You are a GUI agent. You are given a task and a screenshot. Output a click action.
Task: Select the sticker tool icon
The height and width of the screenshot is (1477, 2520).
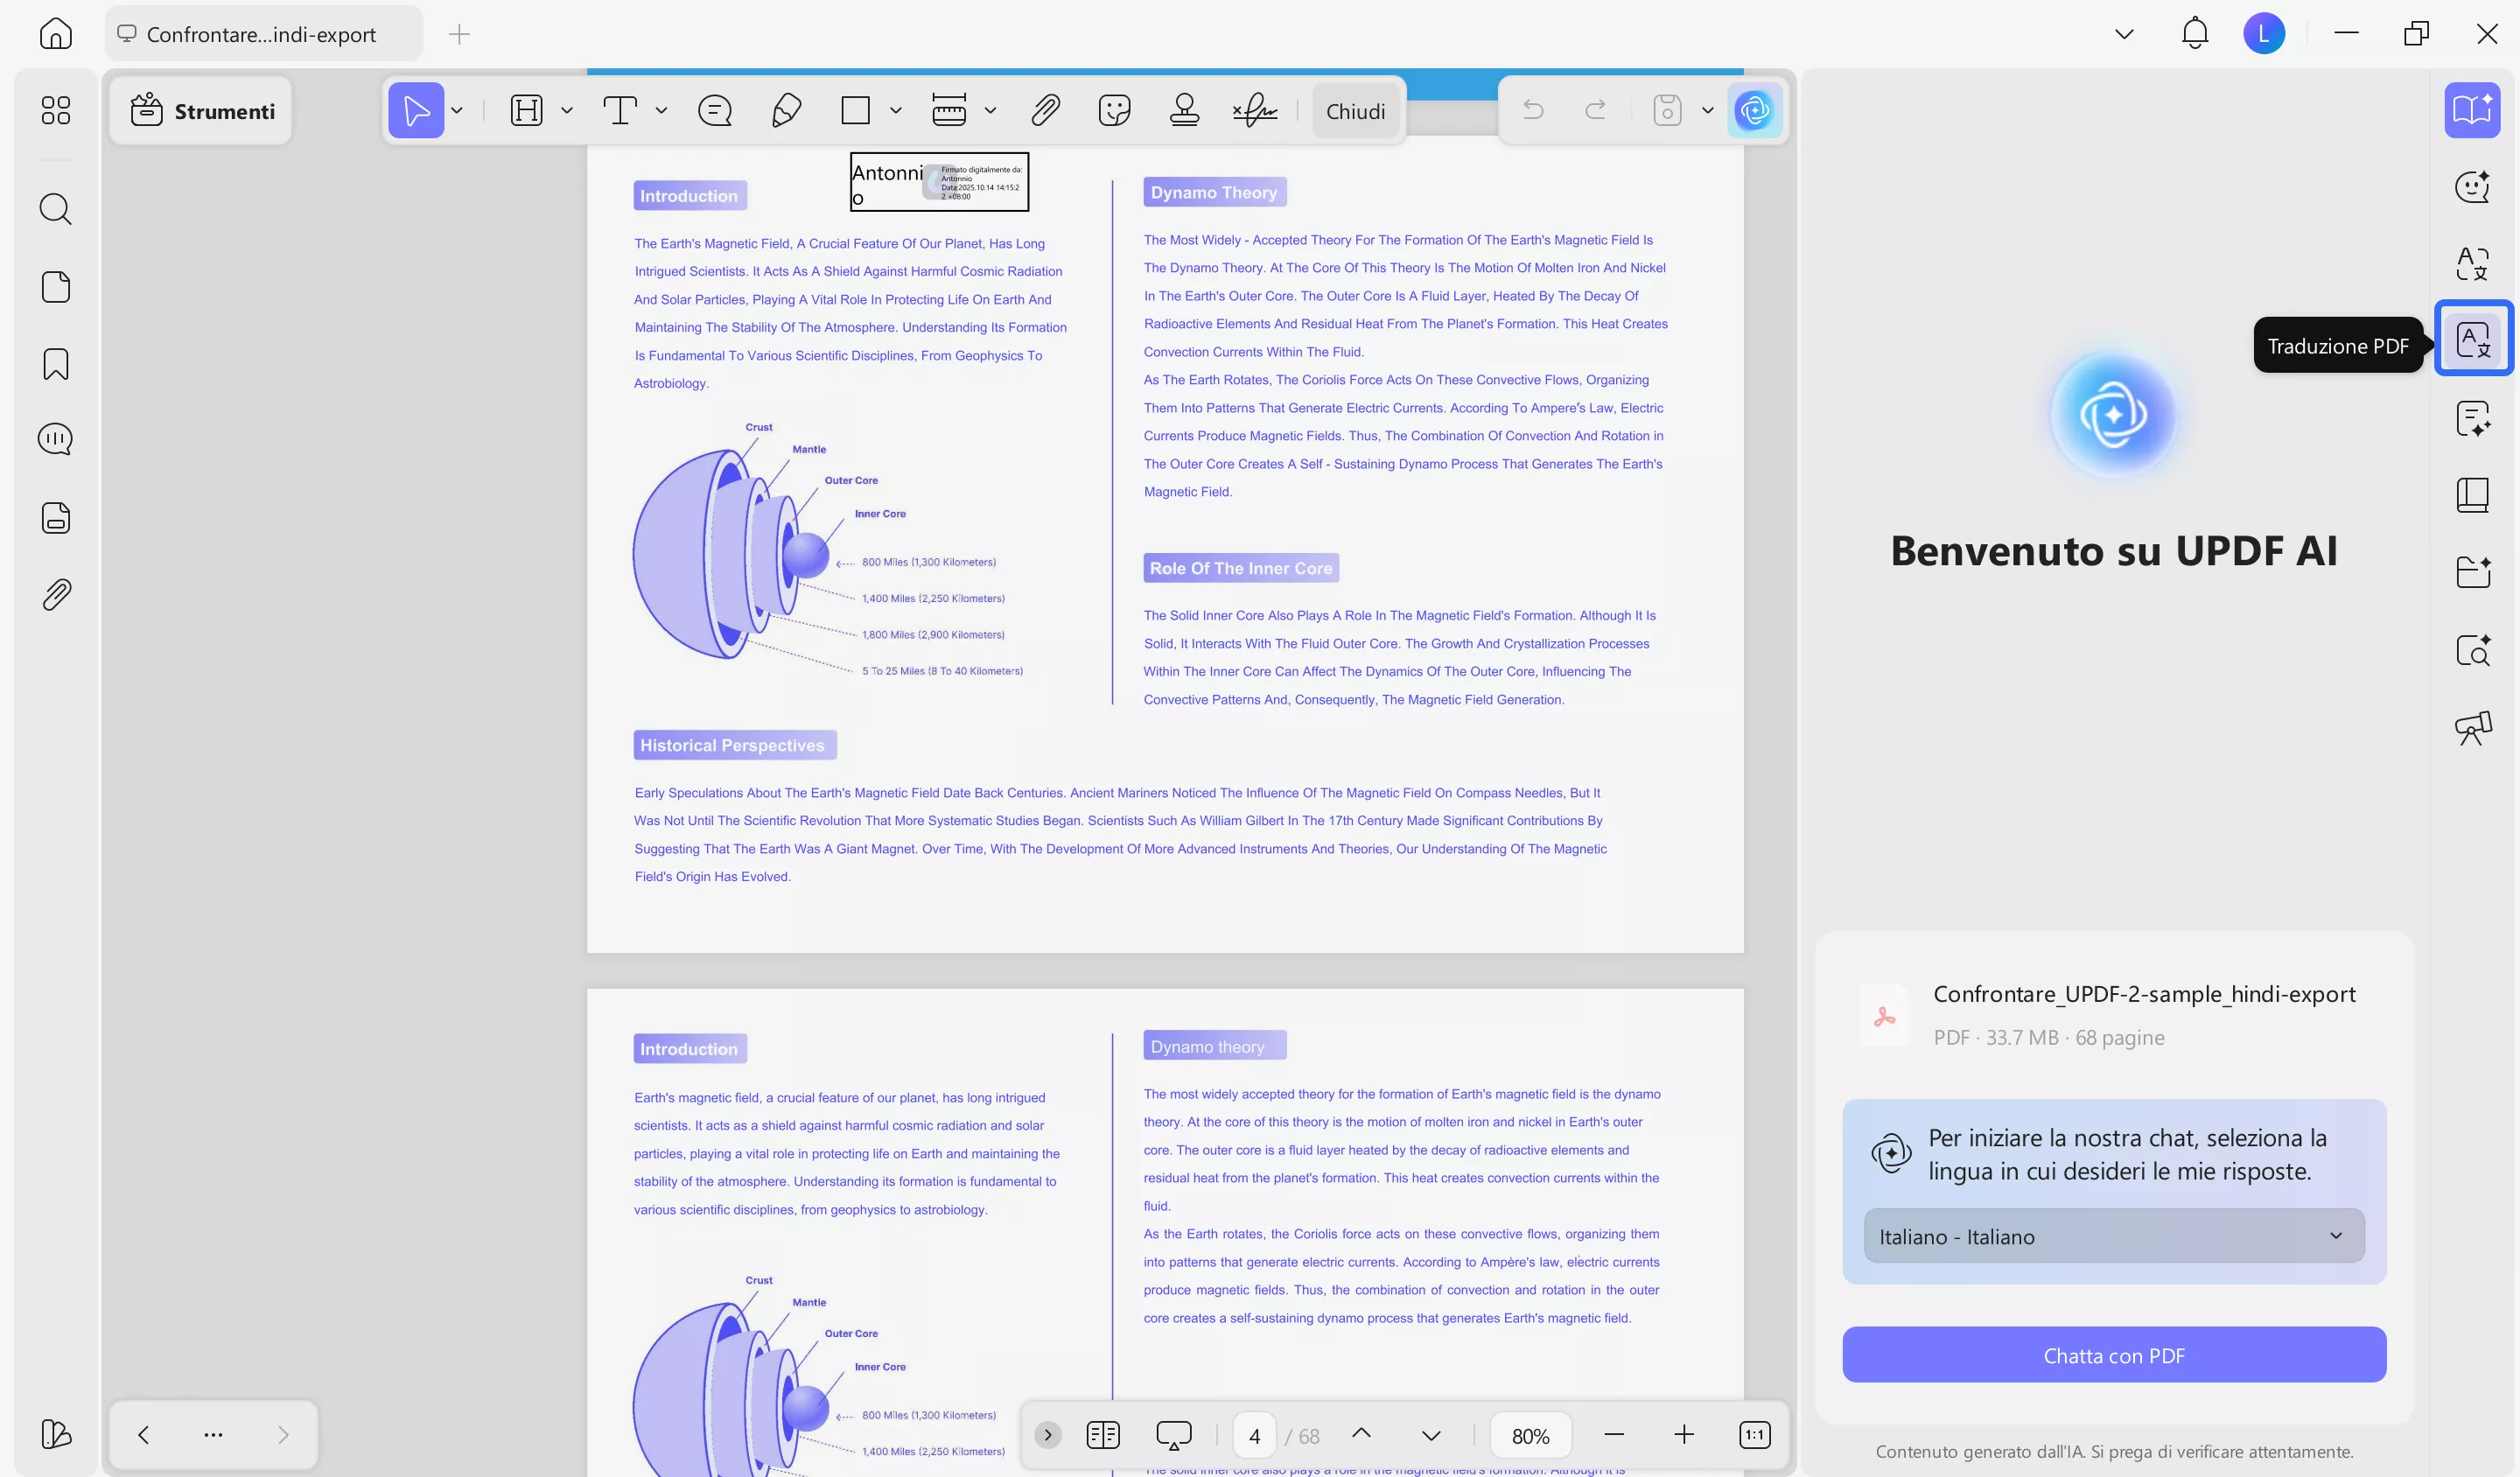point(1114,110)
